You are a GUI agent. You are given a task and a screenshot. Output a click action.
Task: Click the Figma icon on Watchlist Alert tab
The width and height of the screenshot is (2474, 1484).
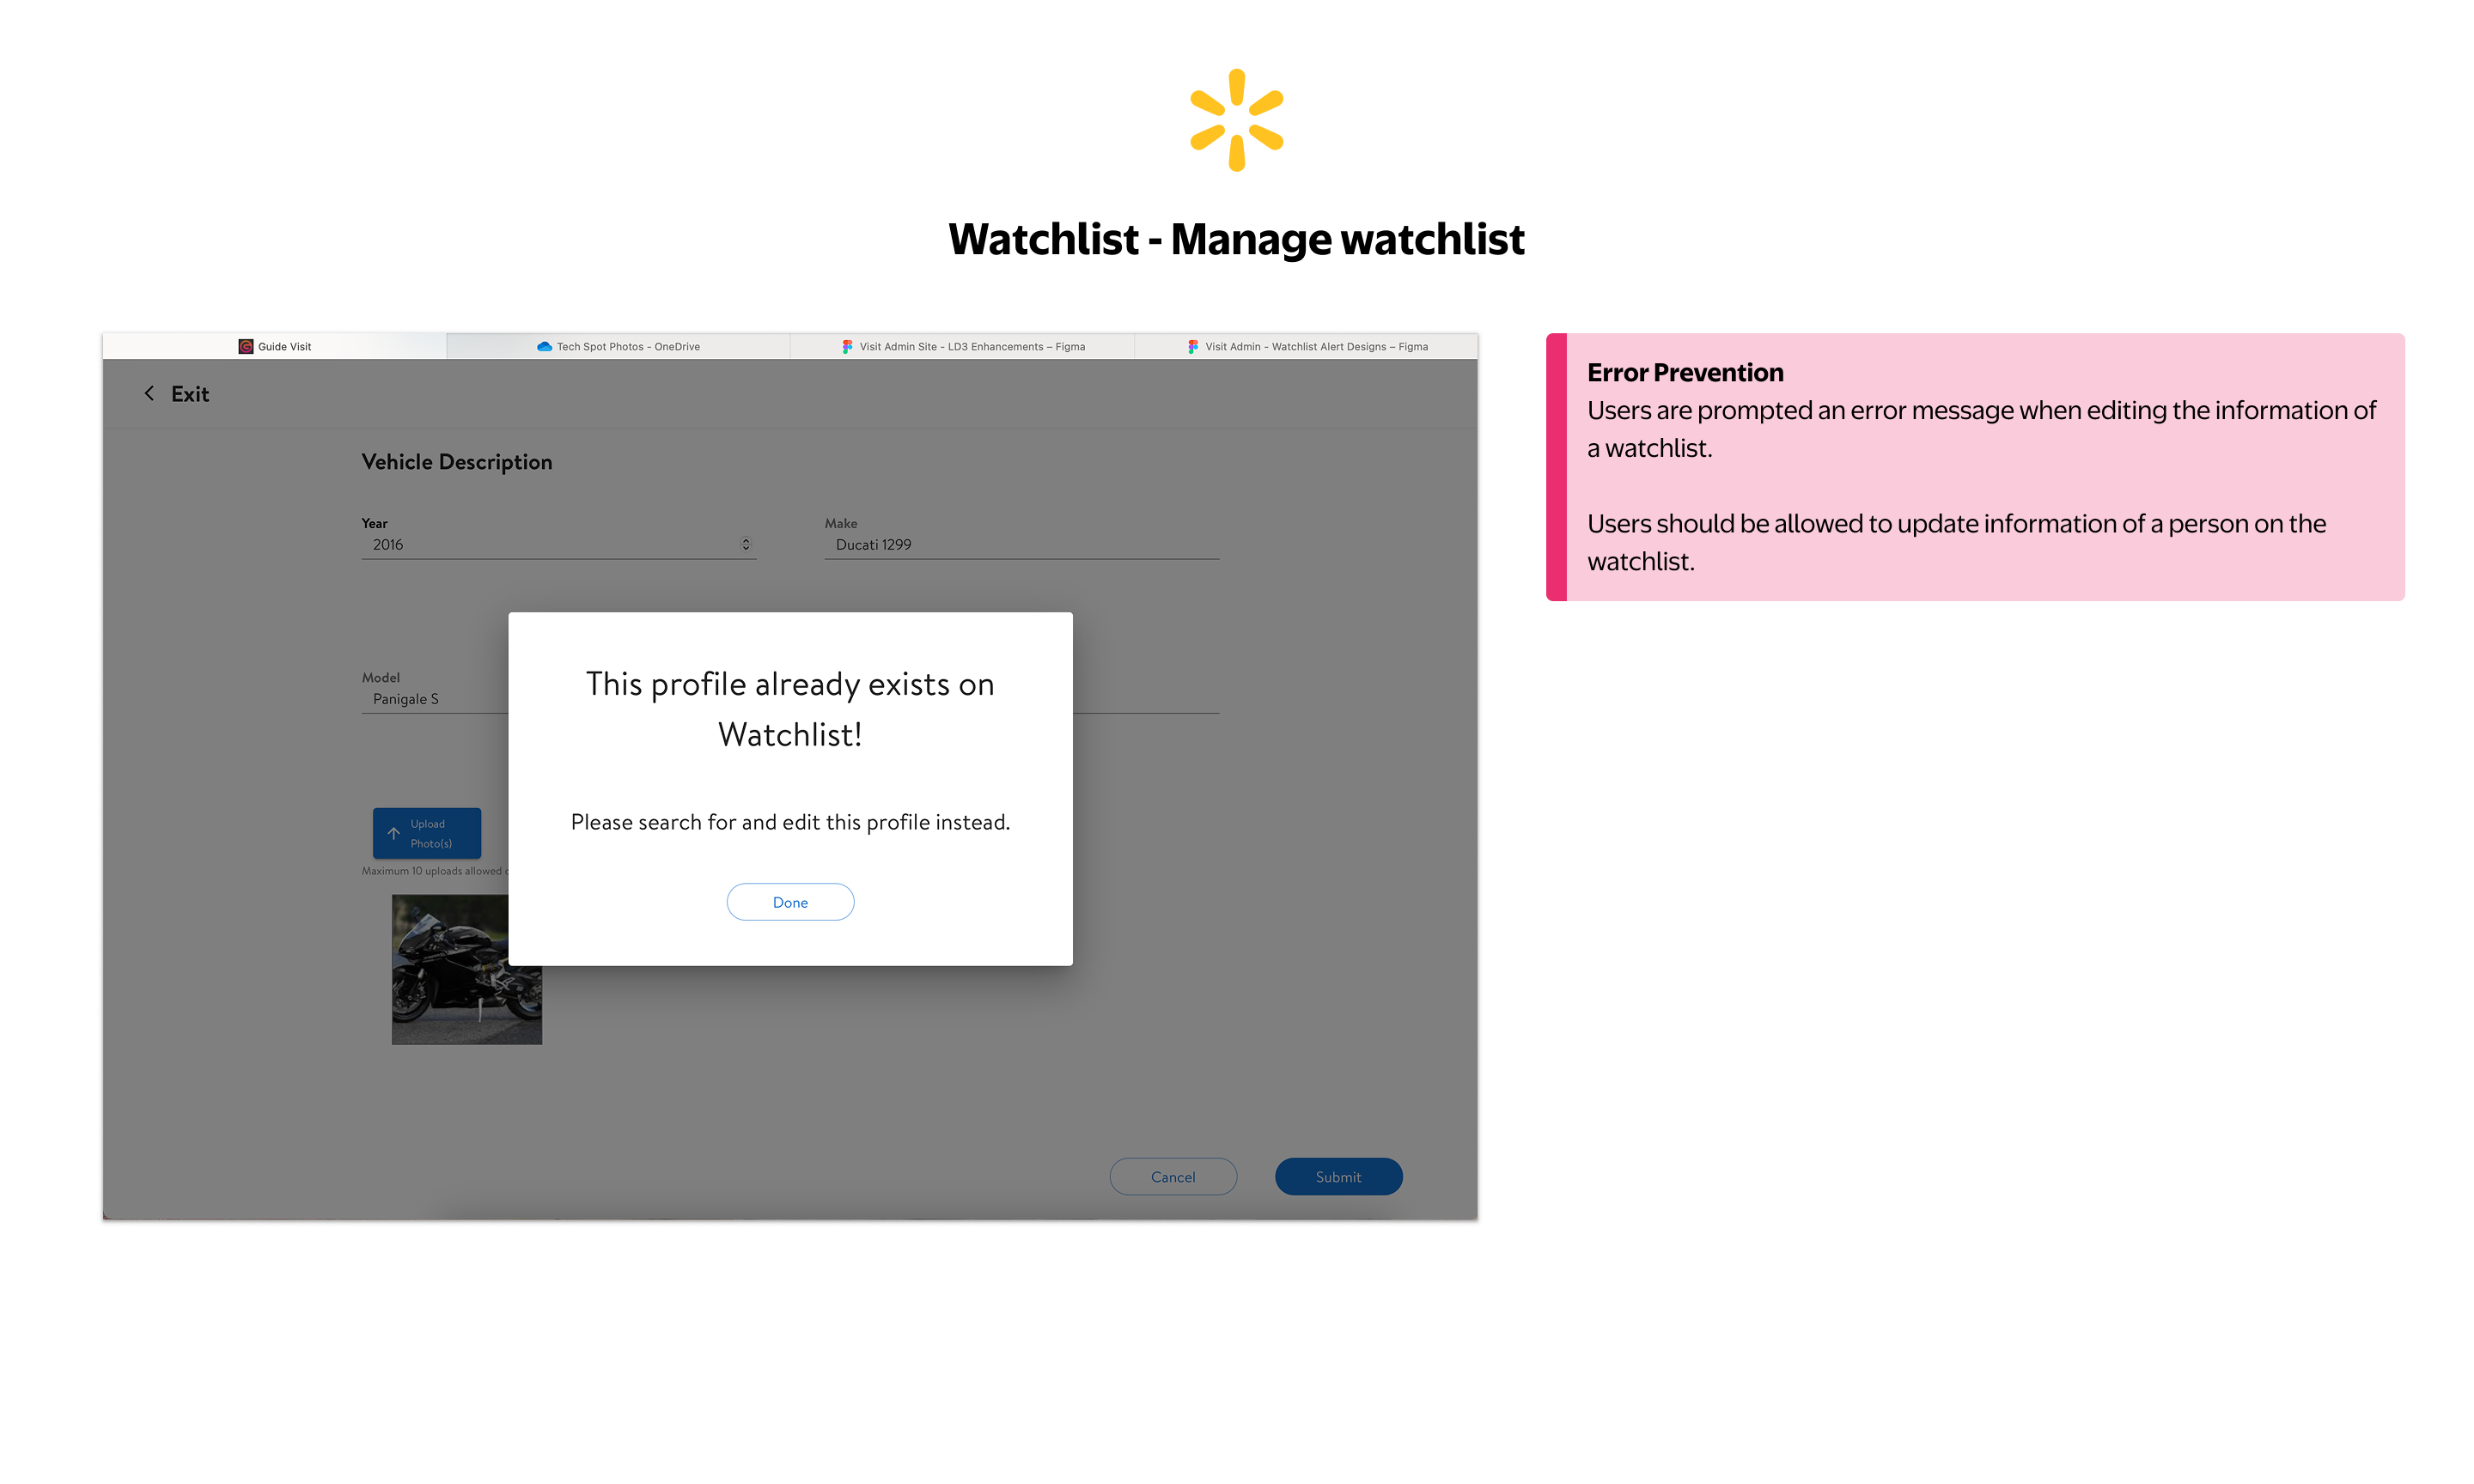[x=1192, y=347]
